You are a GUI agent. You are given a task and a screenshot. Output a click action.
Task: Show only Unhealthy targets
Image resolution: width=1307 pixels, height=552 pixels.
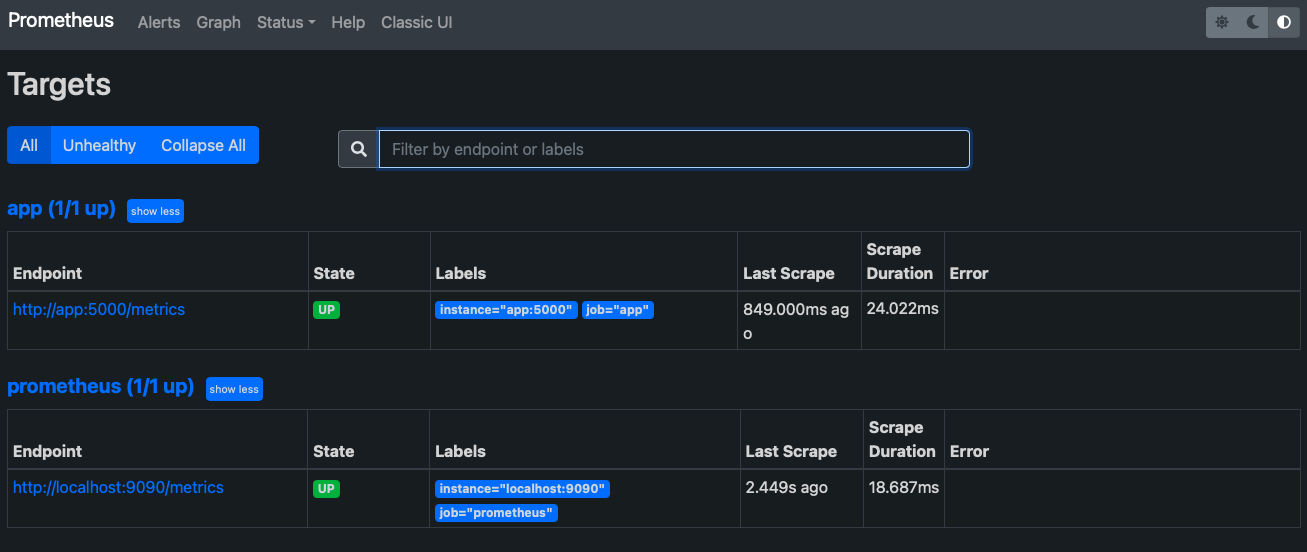(x=99, y=145)
